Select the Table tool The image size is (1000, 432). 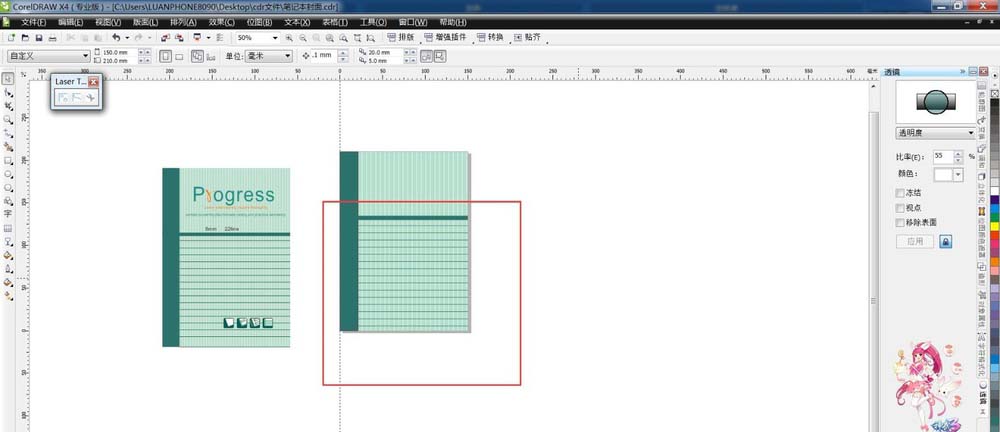pyautogui.click(x=8, y=228)
